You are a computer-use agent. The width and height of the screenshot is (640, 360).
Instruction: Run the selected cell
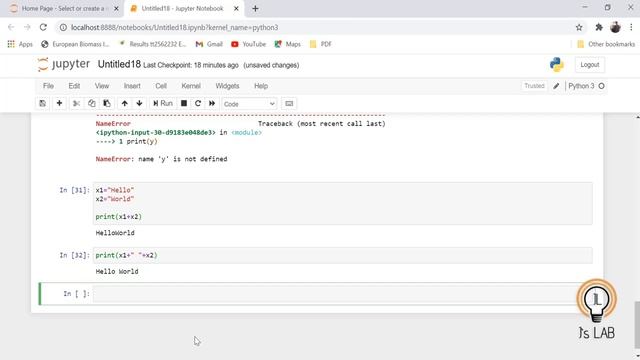[163, 104]
